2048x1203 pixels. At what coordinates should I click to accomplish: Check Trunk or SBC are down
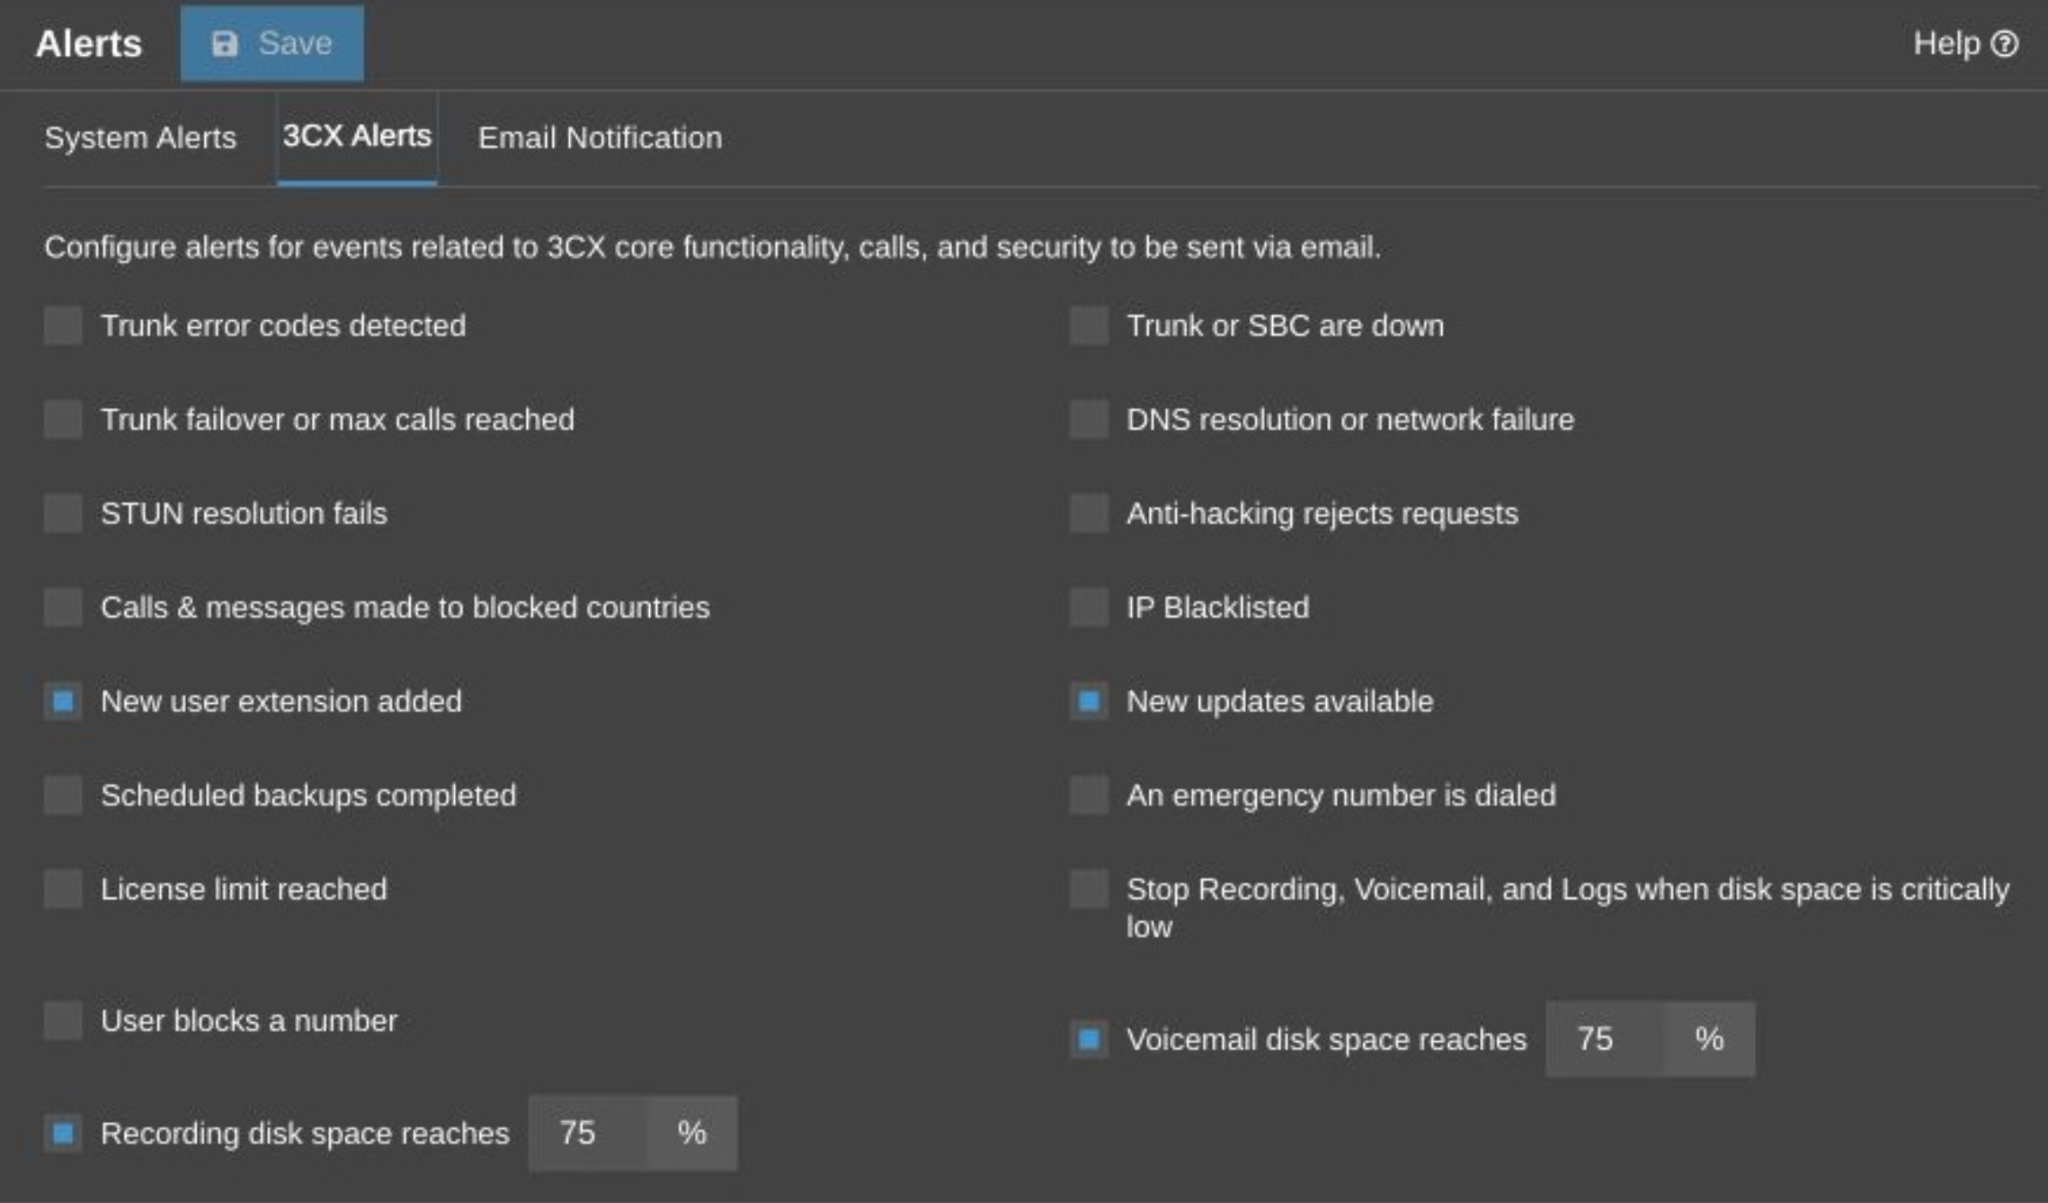[x=1089, y=325]
